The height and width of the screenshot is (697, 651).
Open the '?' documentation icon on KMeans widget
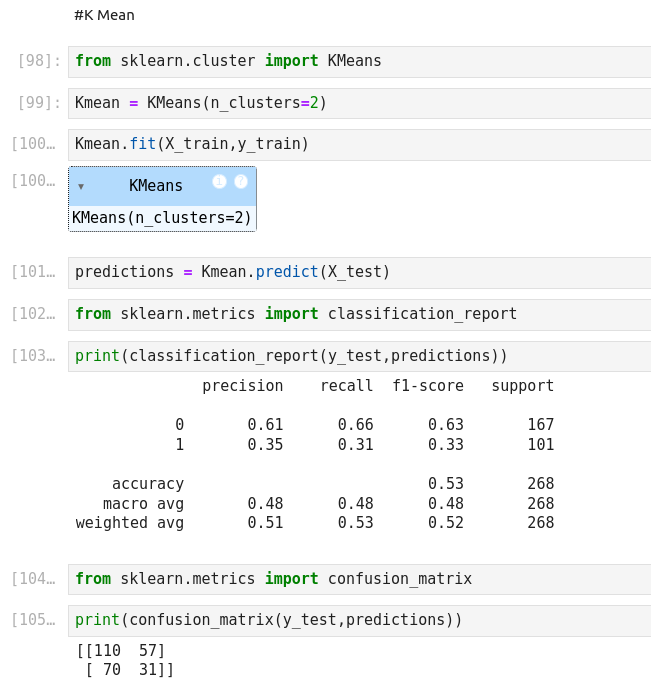click(x=241, y=181)
